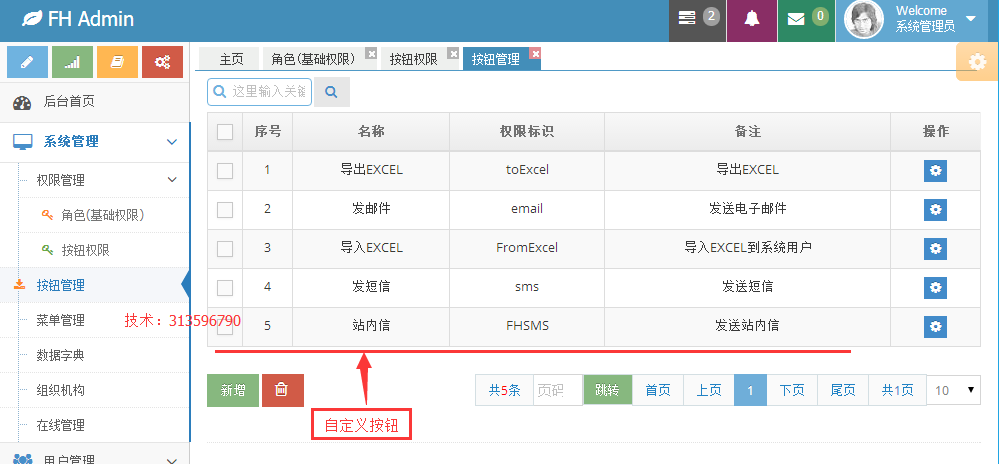999x464 pixels.
Task: Switch to the 角色(基础权限) tab
Action: pyautogui.click(x=313, y=59)
